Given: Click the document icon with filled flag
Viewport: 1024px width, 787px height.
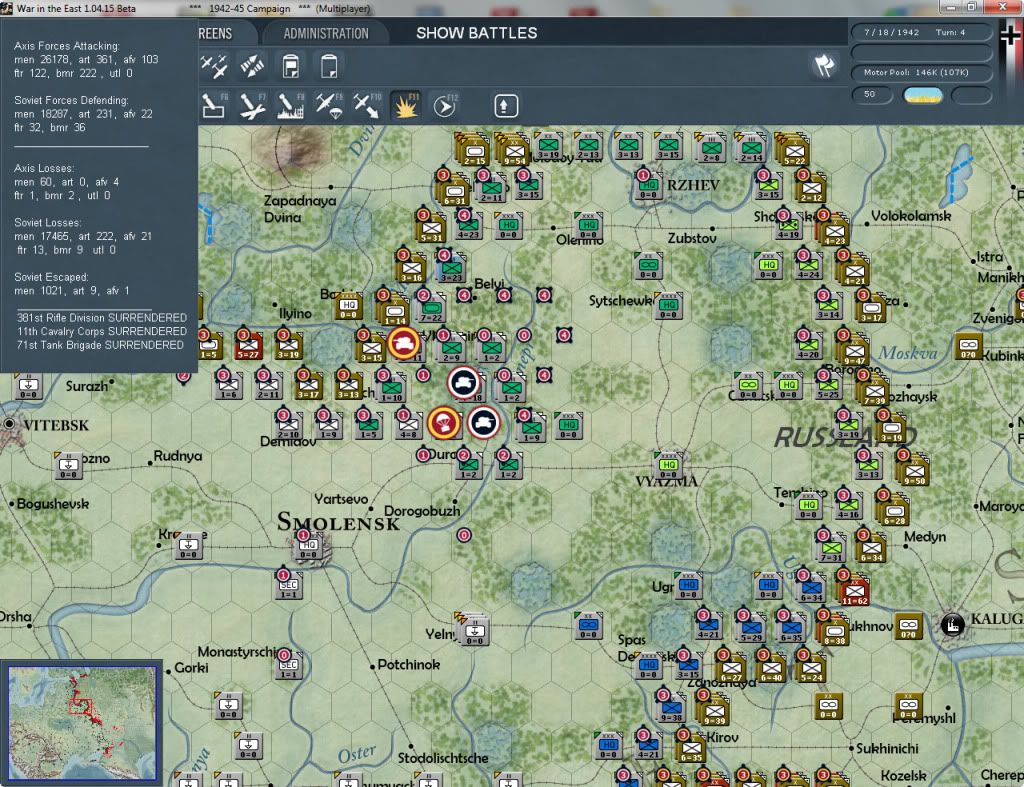Looking at the screenshot, I should [291, 66].
